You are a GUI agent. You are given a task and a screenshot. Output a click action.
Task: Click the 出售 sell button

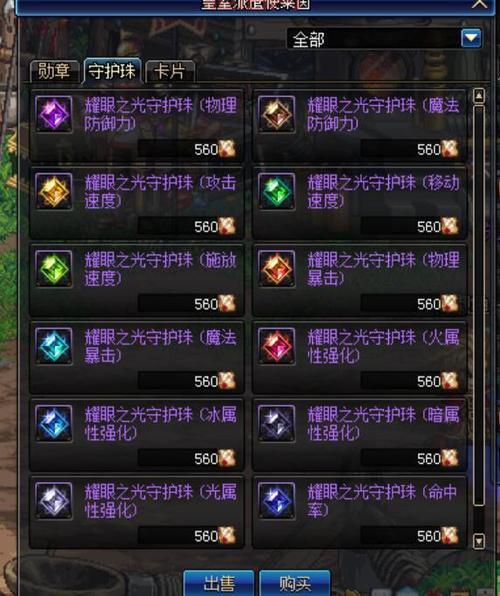tap(219, 583)
